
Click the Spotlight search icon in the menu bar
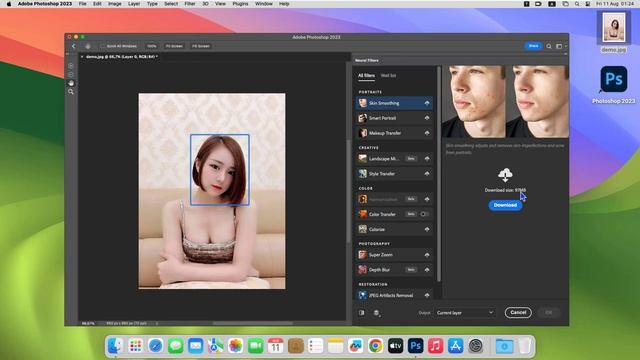577,4
